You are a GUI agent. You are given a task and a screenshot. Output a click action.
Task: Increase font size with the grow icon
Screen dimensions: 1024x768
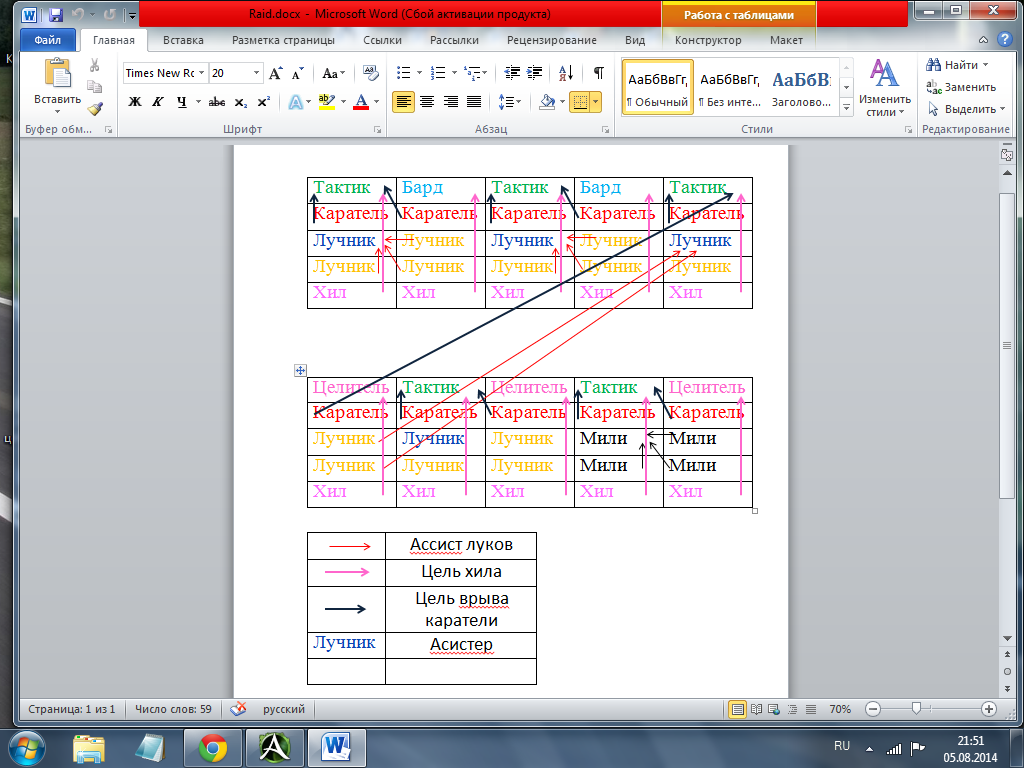[276, 73]
